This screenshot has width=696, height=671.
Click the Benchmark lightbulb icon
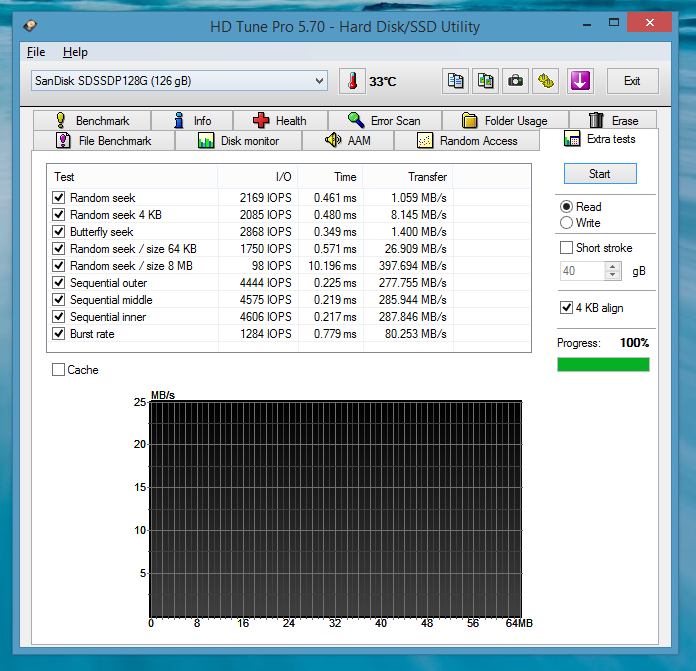60,120
